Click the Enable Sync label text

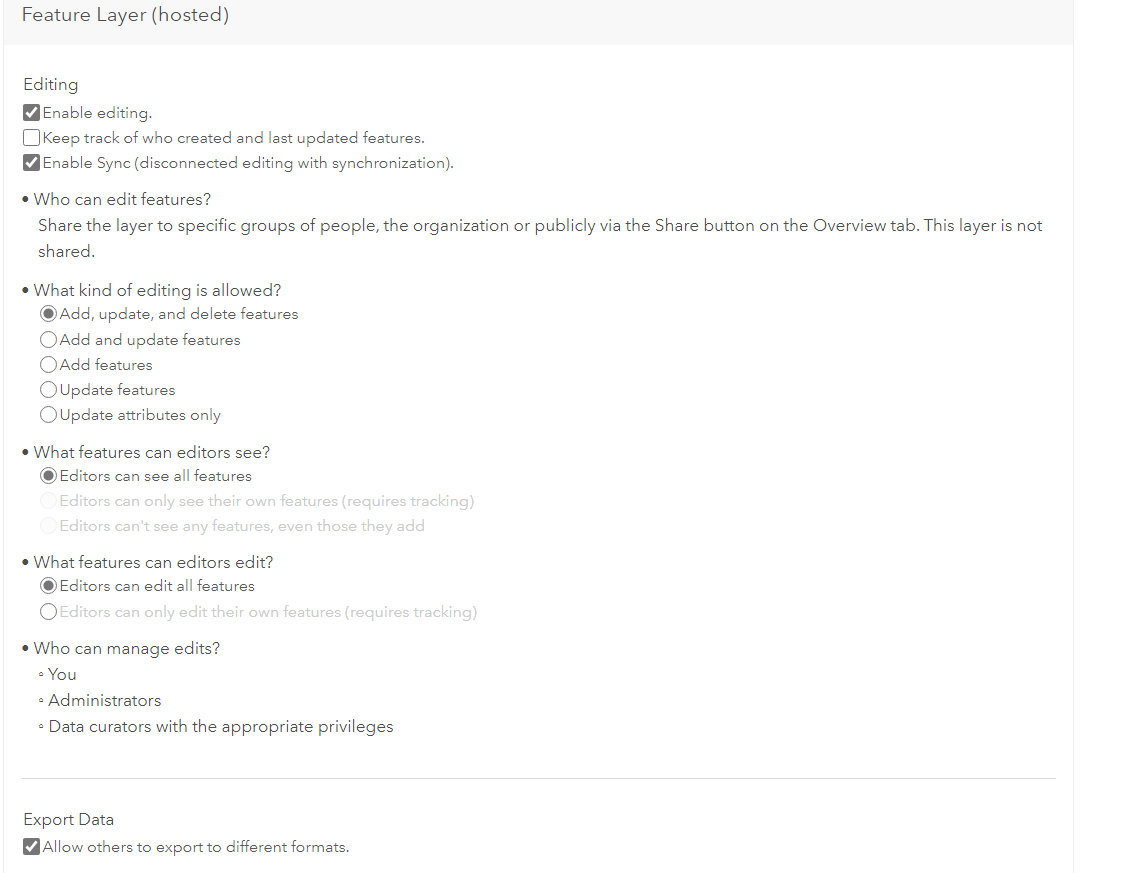(x=248, y=163)
